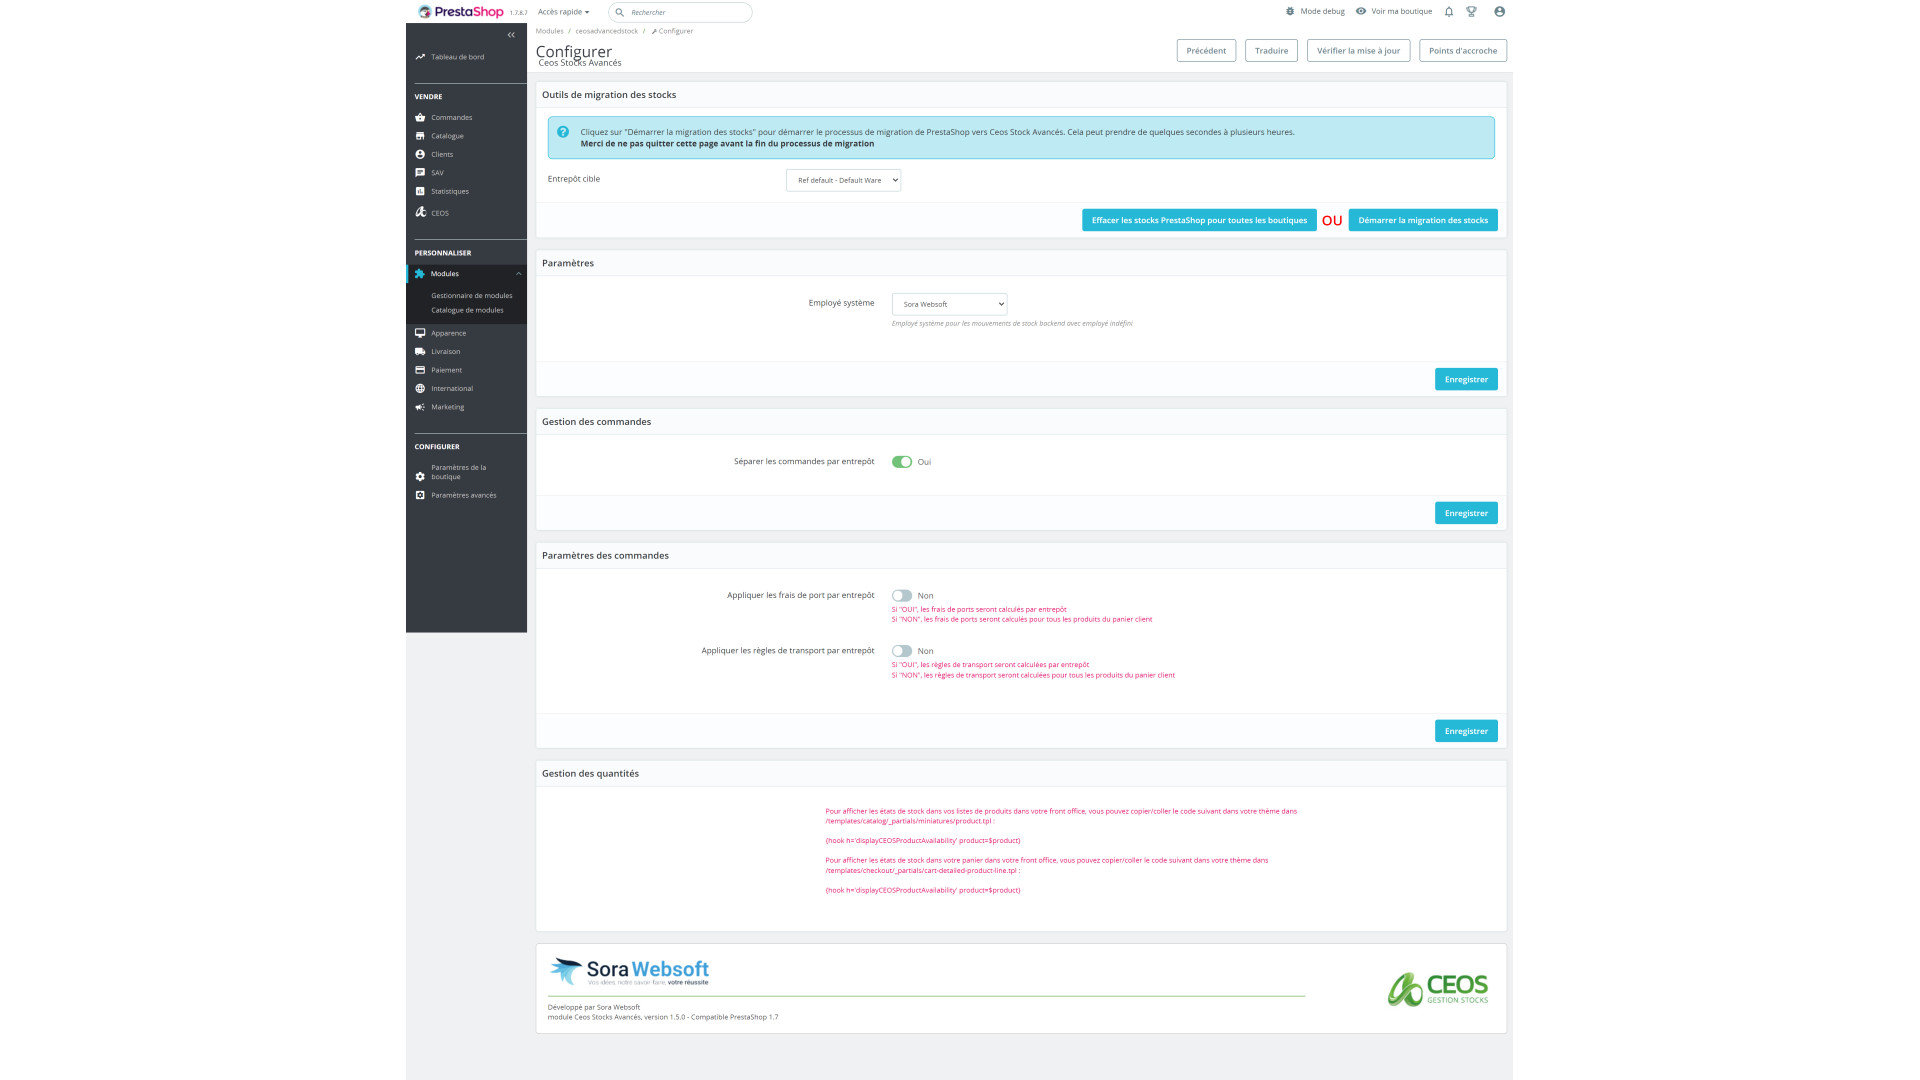Click the CEOS sidebar logo icon

click(x=421, y=212)
